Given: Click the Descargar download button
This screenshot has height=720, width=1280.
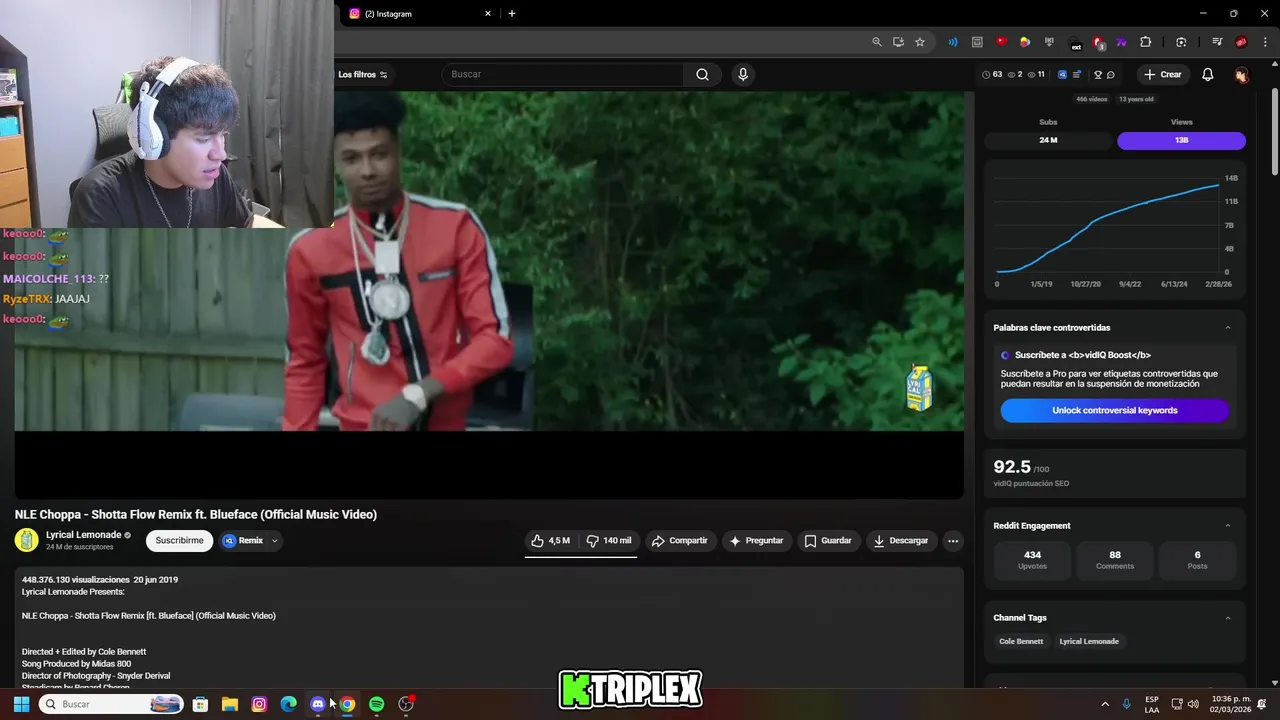Looking at the screenshot, I should pyautogui.click(x=901, y=541).
